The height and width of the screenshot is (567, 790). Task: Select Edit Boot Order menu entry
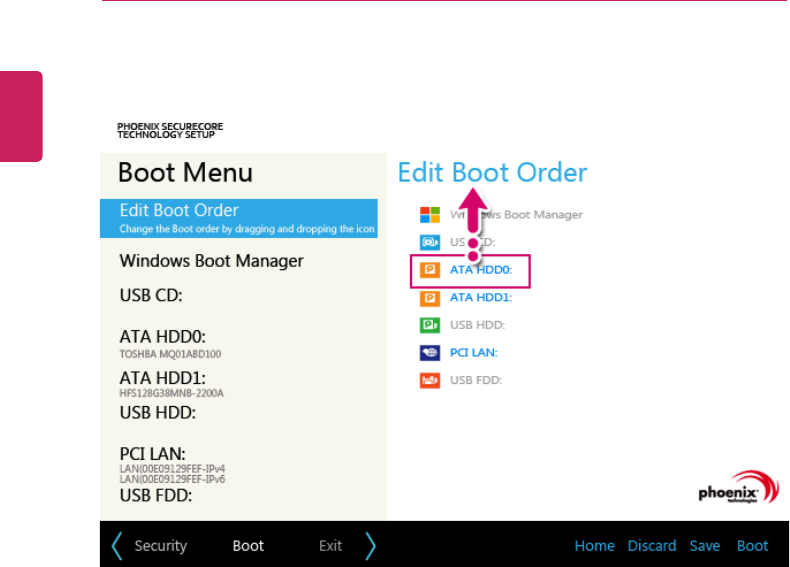[x=239, y=218]
